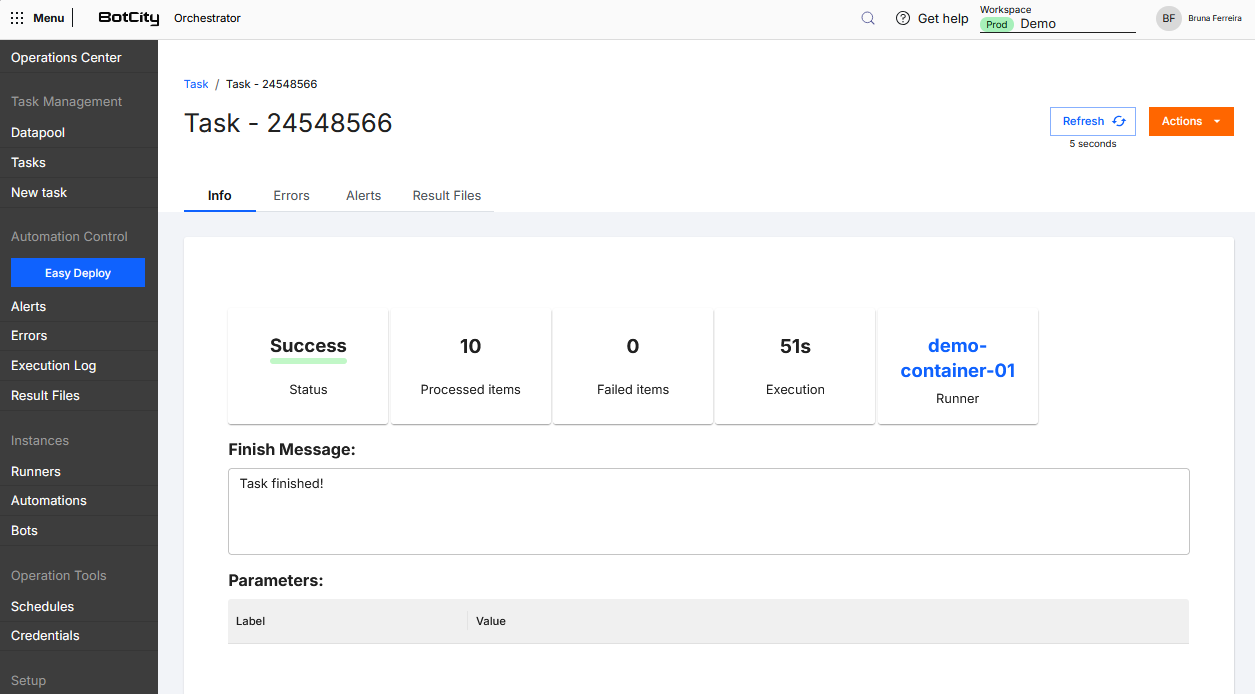
Task: Click the Get help question icon
Action: pyautogui.click(x=903, y=18)
